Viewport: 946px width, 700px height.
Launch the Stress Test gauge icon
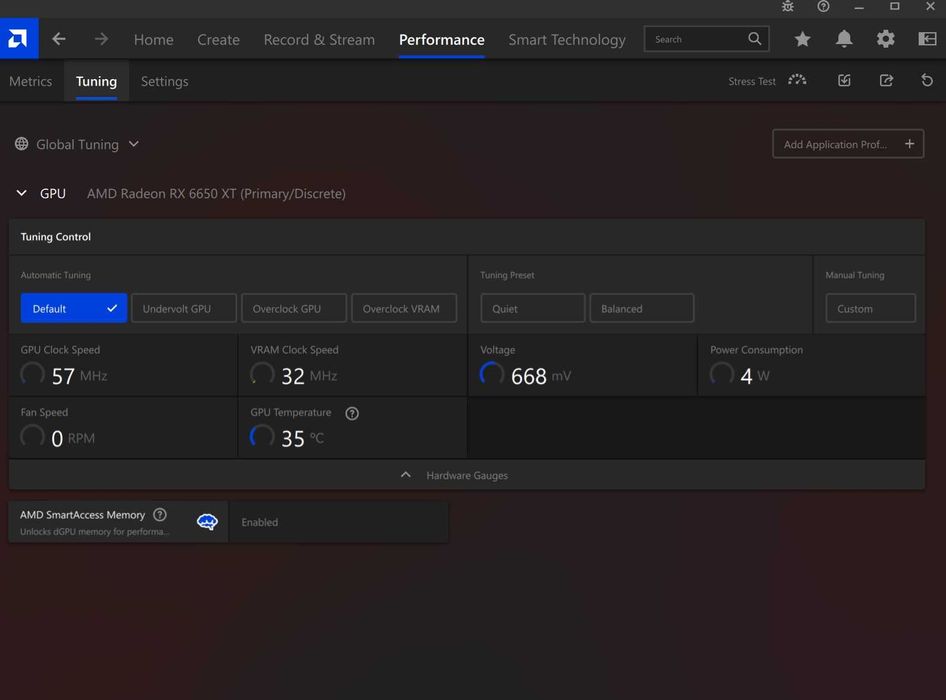797,81
